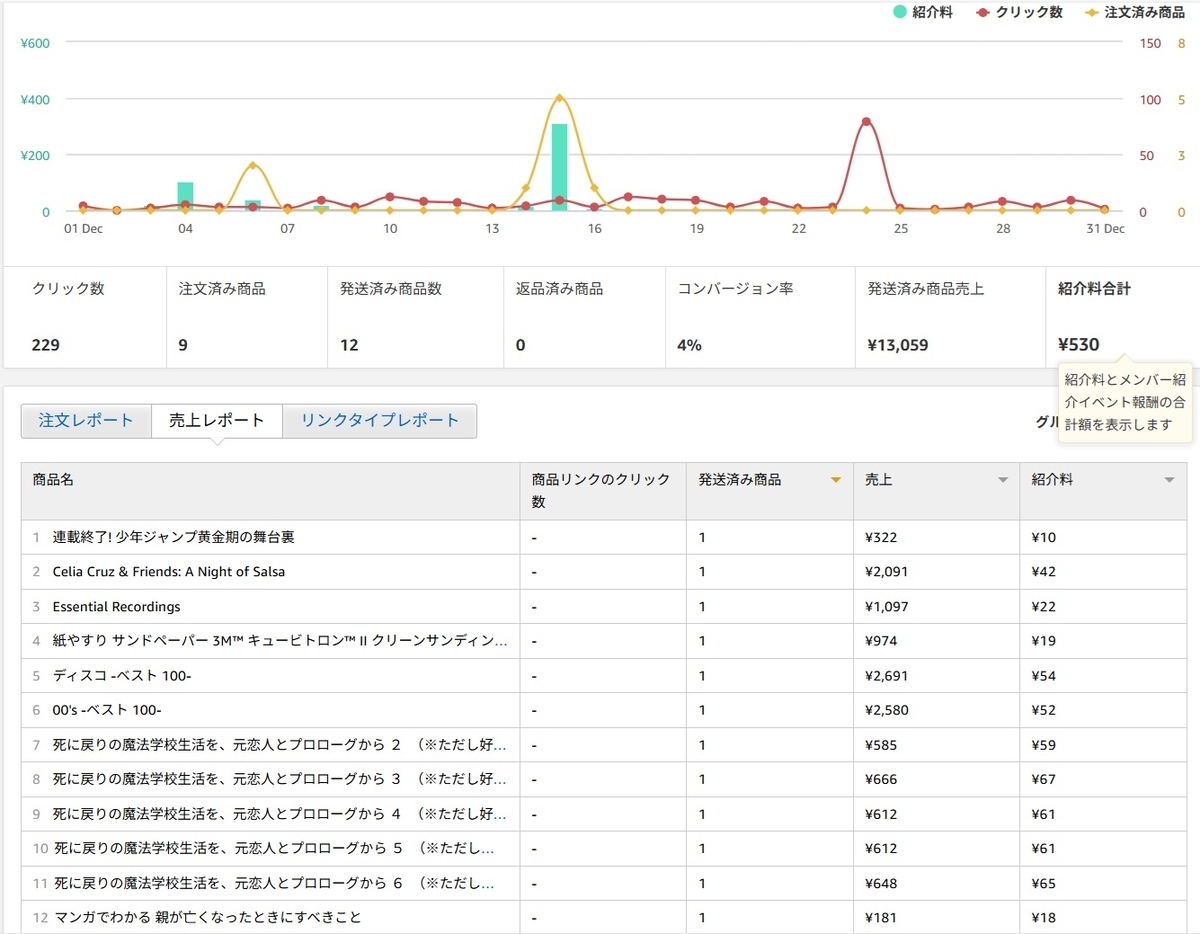
Task: Click 死に戻りの魔法学校生活 volume 2 row
Action: [x=603, y=745]
